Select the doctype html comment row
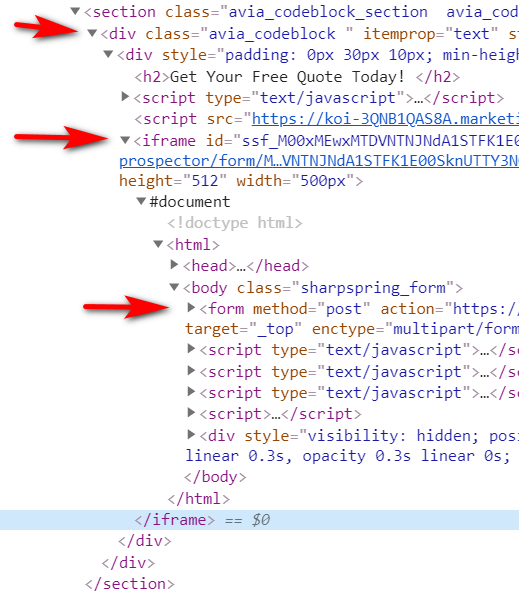Screen dimensions: 519x591 (x=235, y=223)
